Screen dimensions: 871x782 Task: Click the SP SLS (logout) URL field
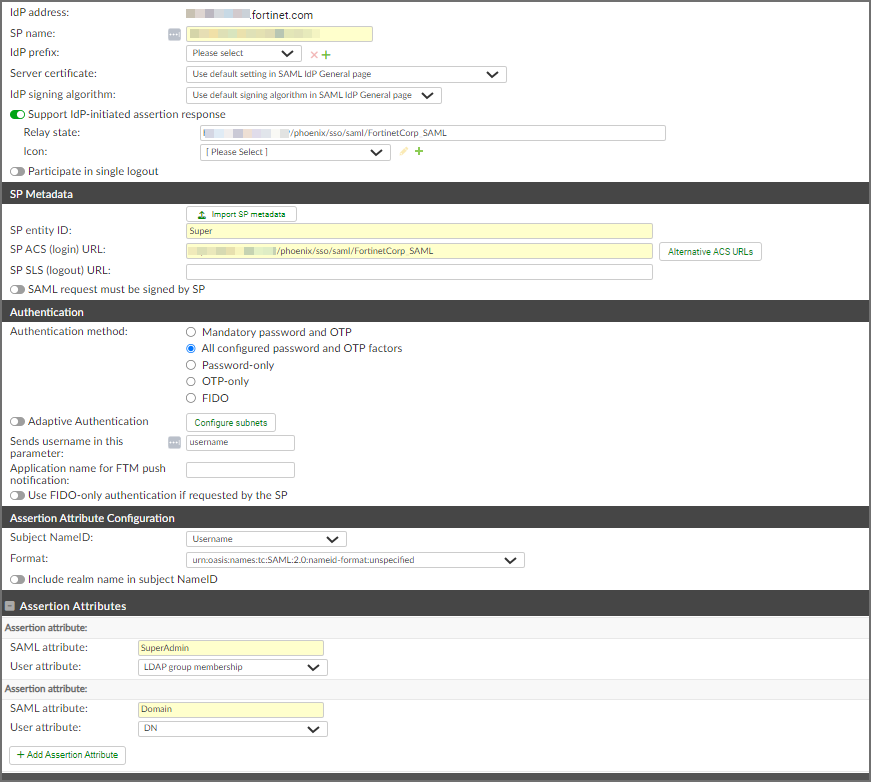click(419, 271)
